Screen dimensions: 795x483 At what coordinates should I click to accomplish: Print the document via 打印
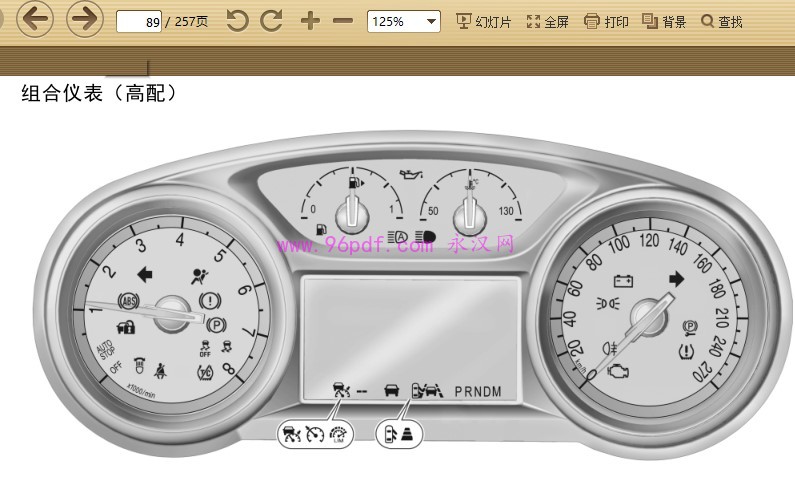click(606, 21)
